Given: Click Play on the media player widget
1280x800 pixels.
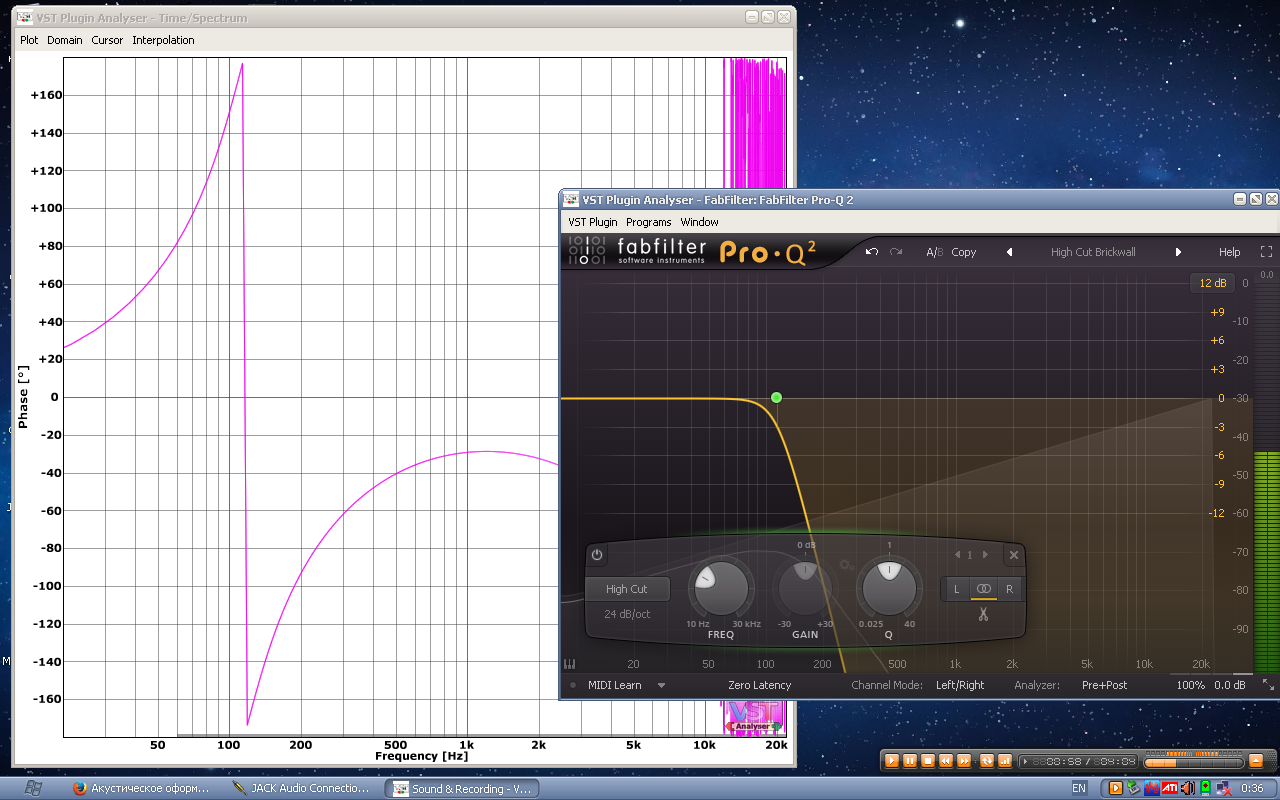Looking at the screenshot, I should coord(892,761).
